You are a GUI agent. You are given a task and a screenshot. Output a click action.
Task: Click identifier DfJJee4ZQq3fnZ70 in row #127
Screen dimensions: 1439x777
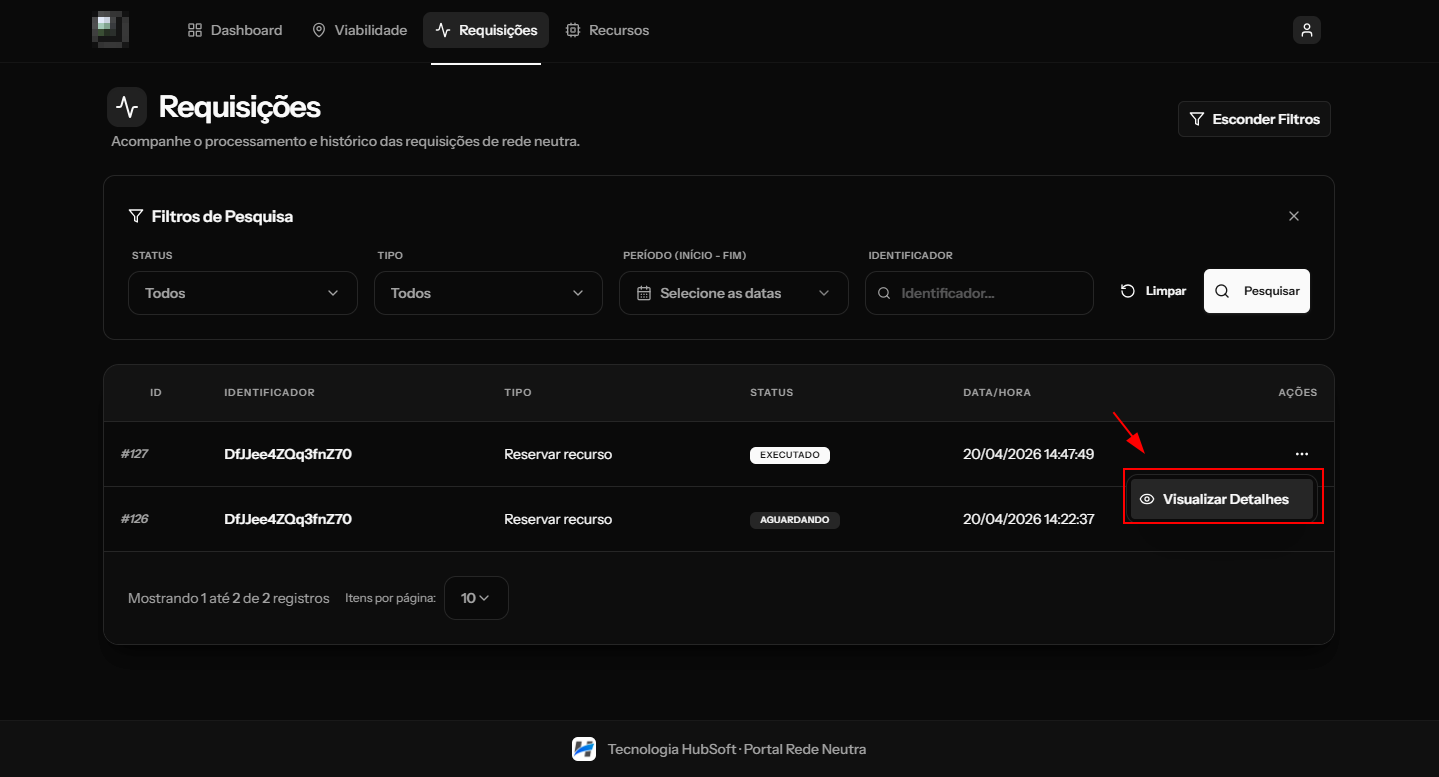coord(288,454)
